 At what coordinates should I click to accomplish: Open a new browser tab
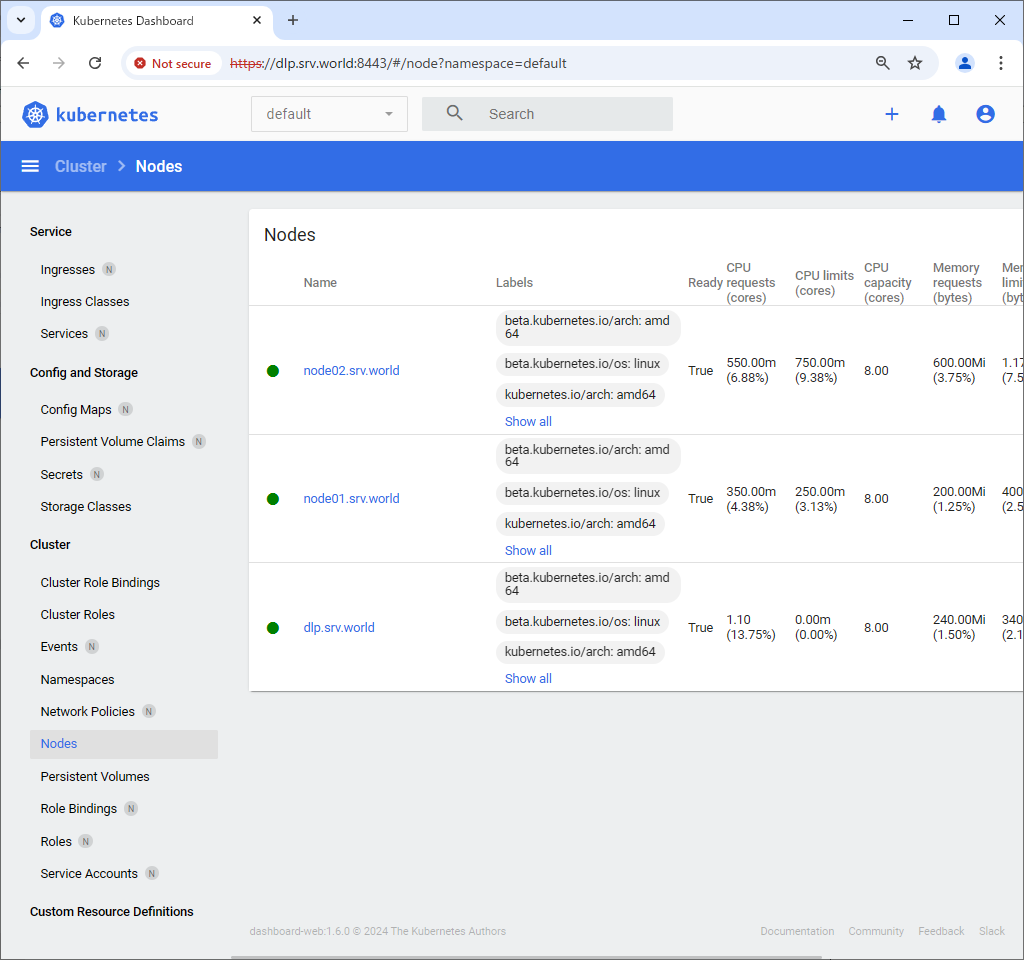tap(293, 20)
